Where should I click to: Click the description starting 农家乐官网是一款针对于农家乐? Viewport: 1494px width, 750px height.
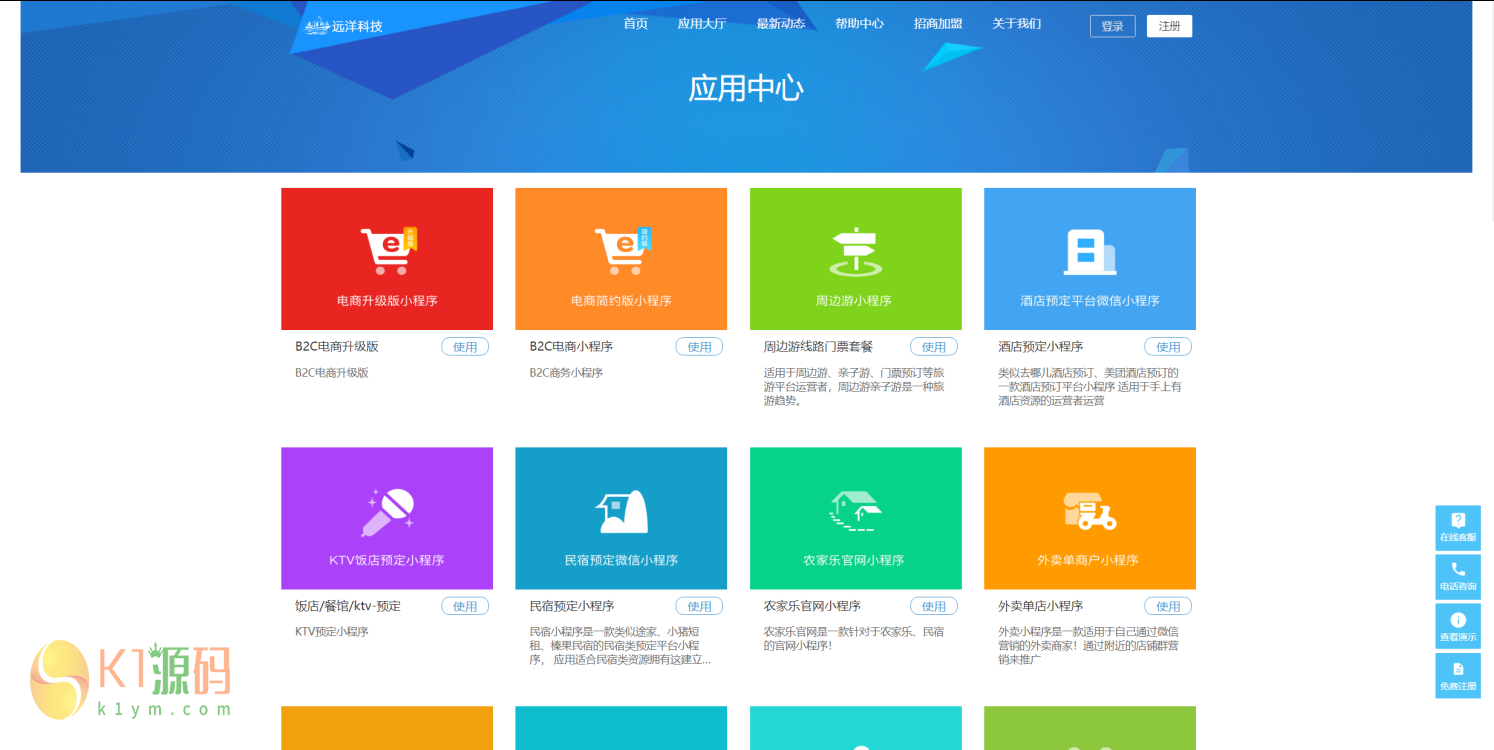[x=854, y=639]
